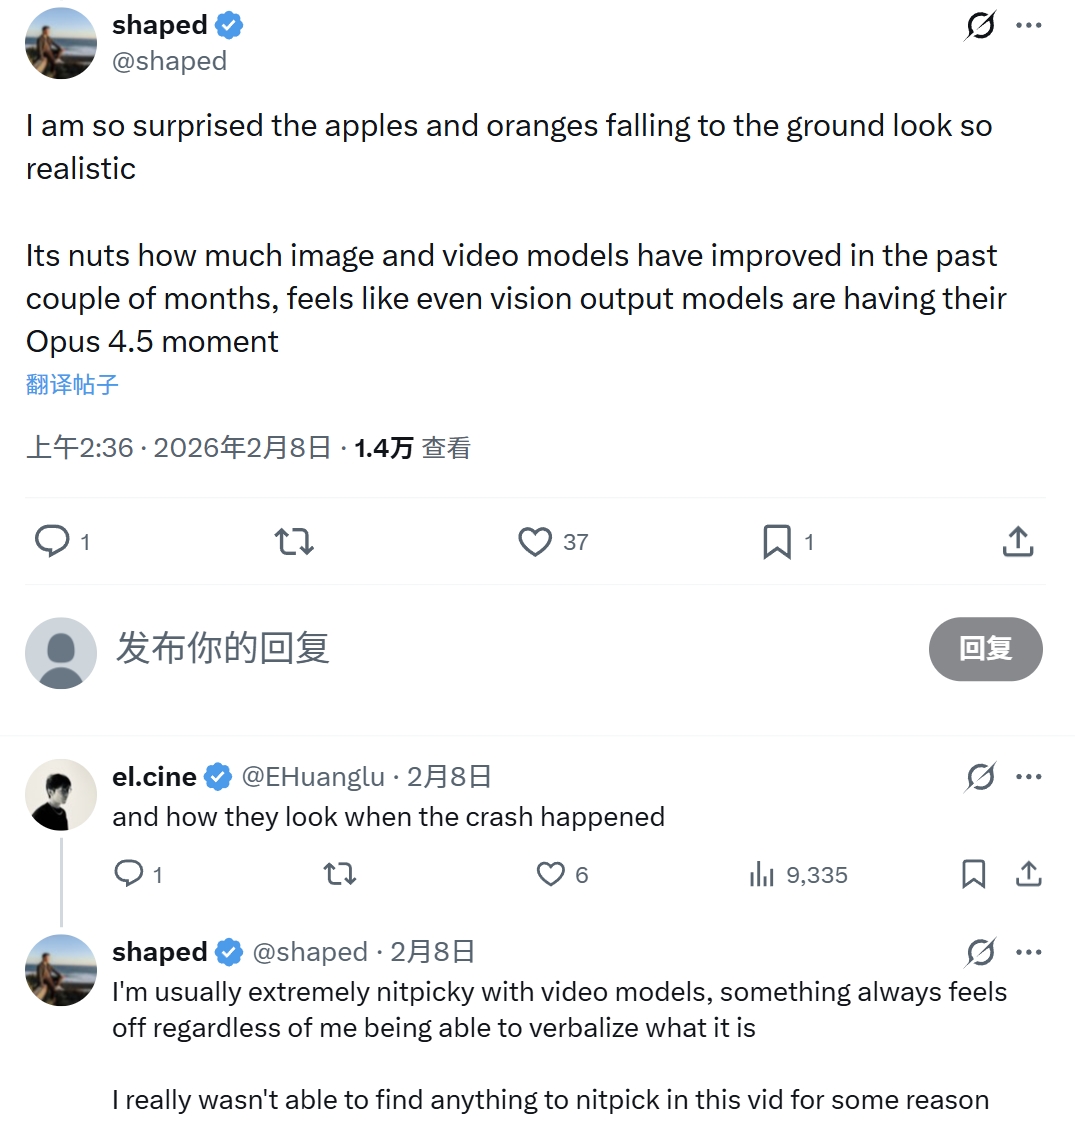This screenshot has width=1075, height=1127.
Task: Like the main post with 37 likes
Action: click(536, 541)
